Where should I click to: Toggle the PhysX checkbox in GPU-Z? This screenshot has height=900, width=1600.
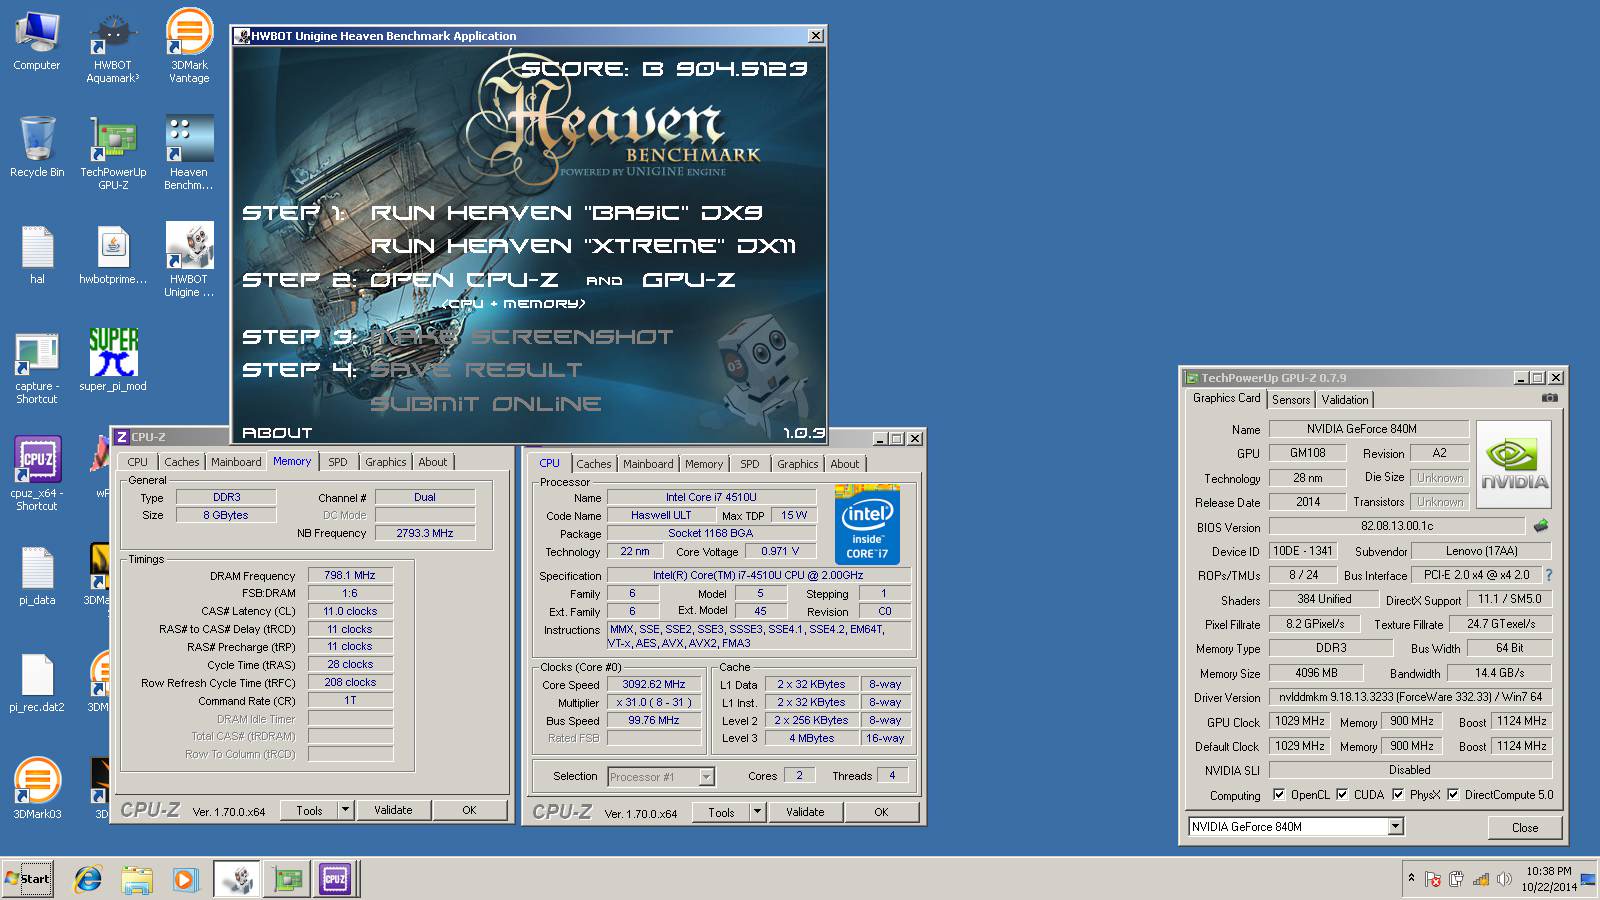pyautogui.click(x=1398, y=795)
